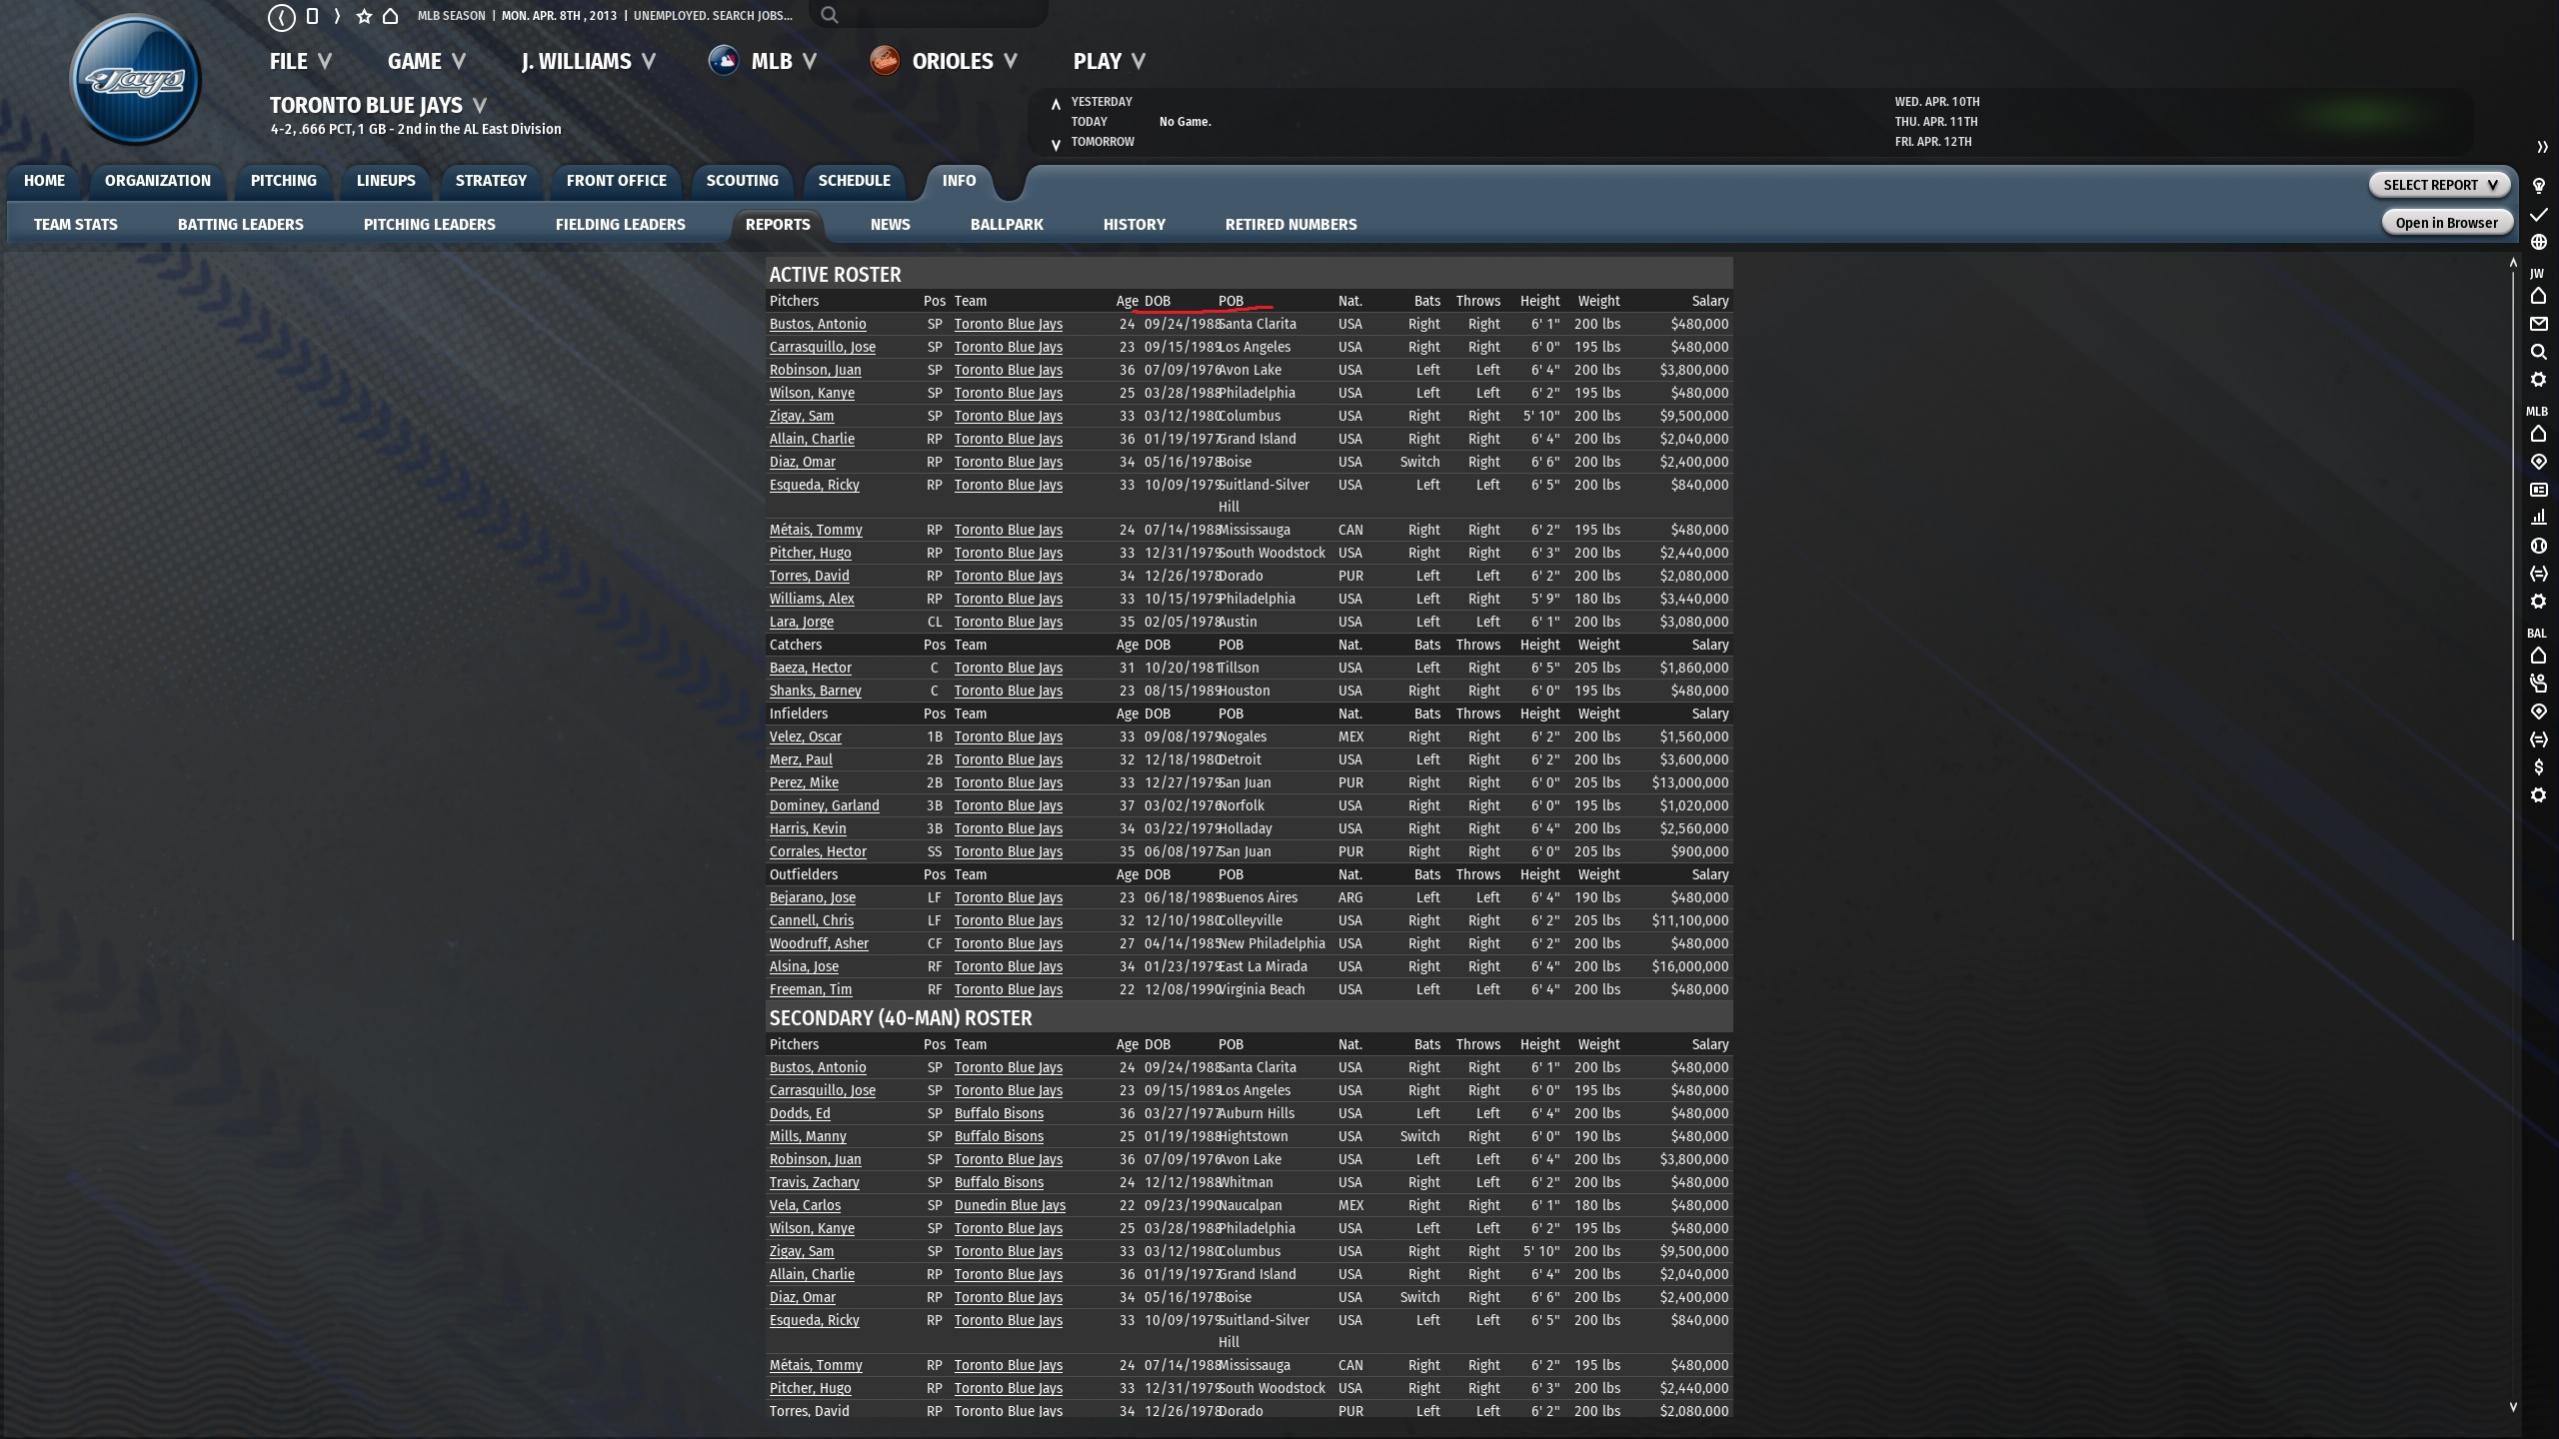The height and width of the screenshot is (1439, 2559).
Task: Click the Open in Browser button
Action: 2445,223
